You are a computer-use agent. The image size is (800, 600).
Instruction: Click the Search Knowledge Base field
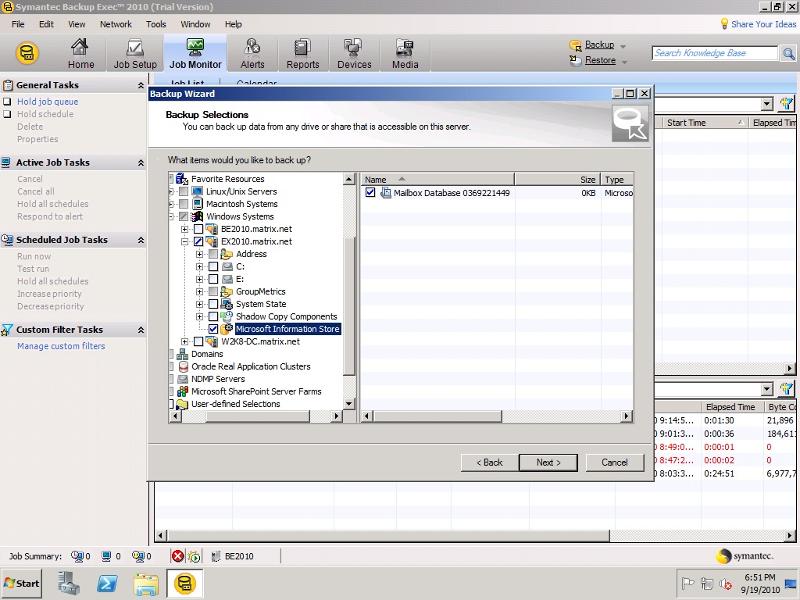point(715,53)
